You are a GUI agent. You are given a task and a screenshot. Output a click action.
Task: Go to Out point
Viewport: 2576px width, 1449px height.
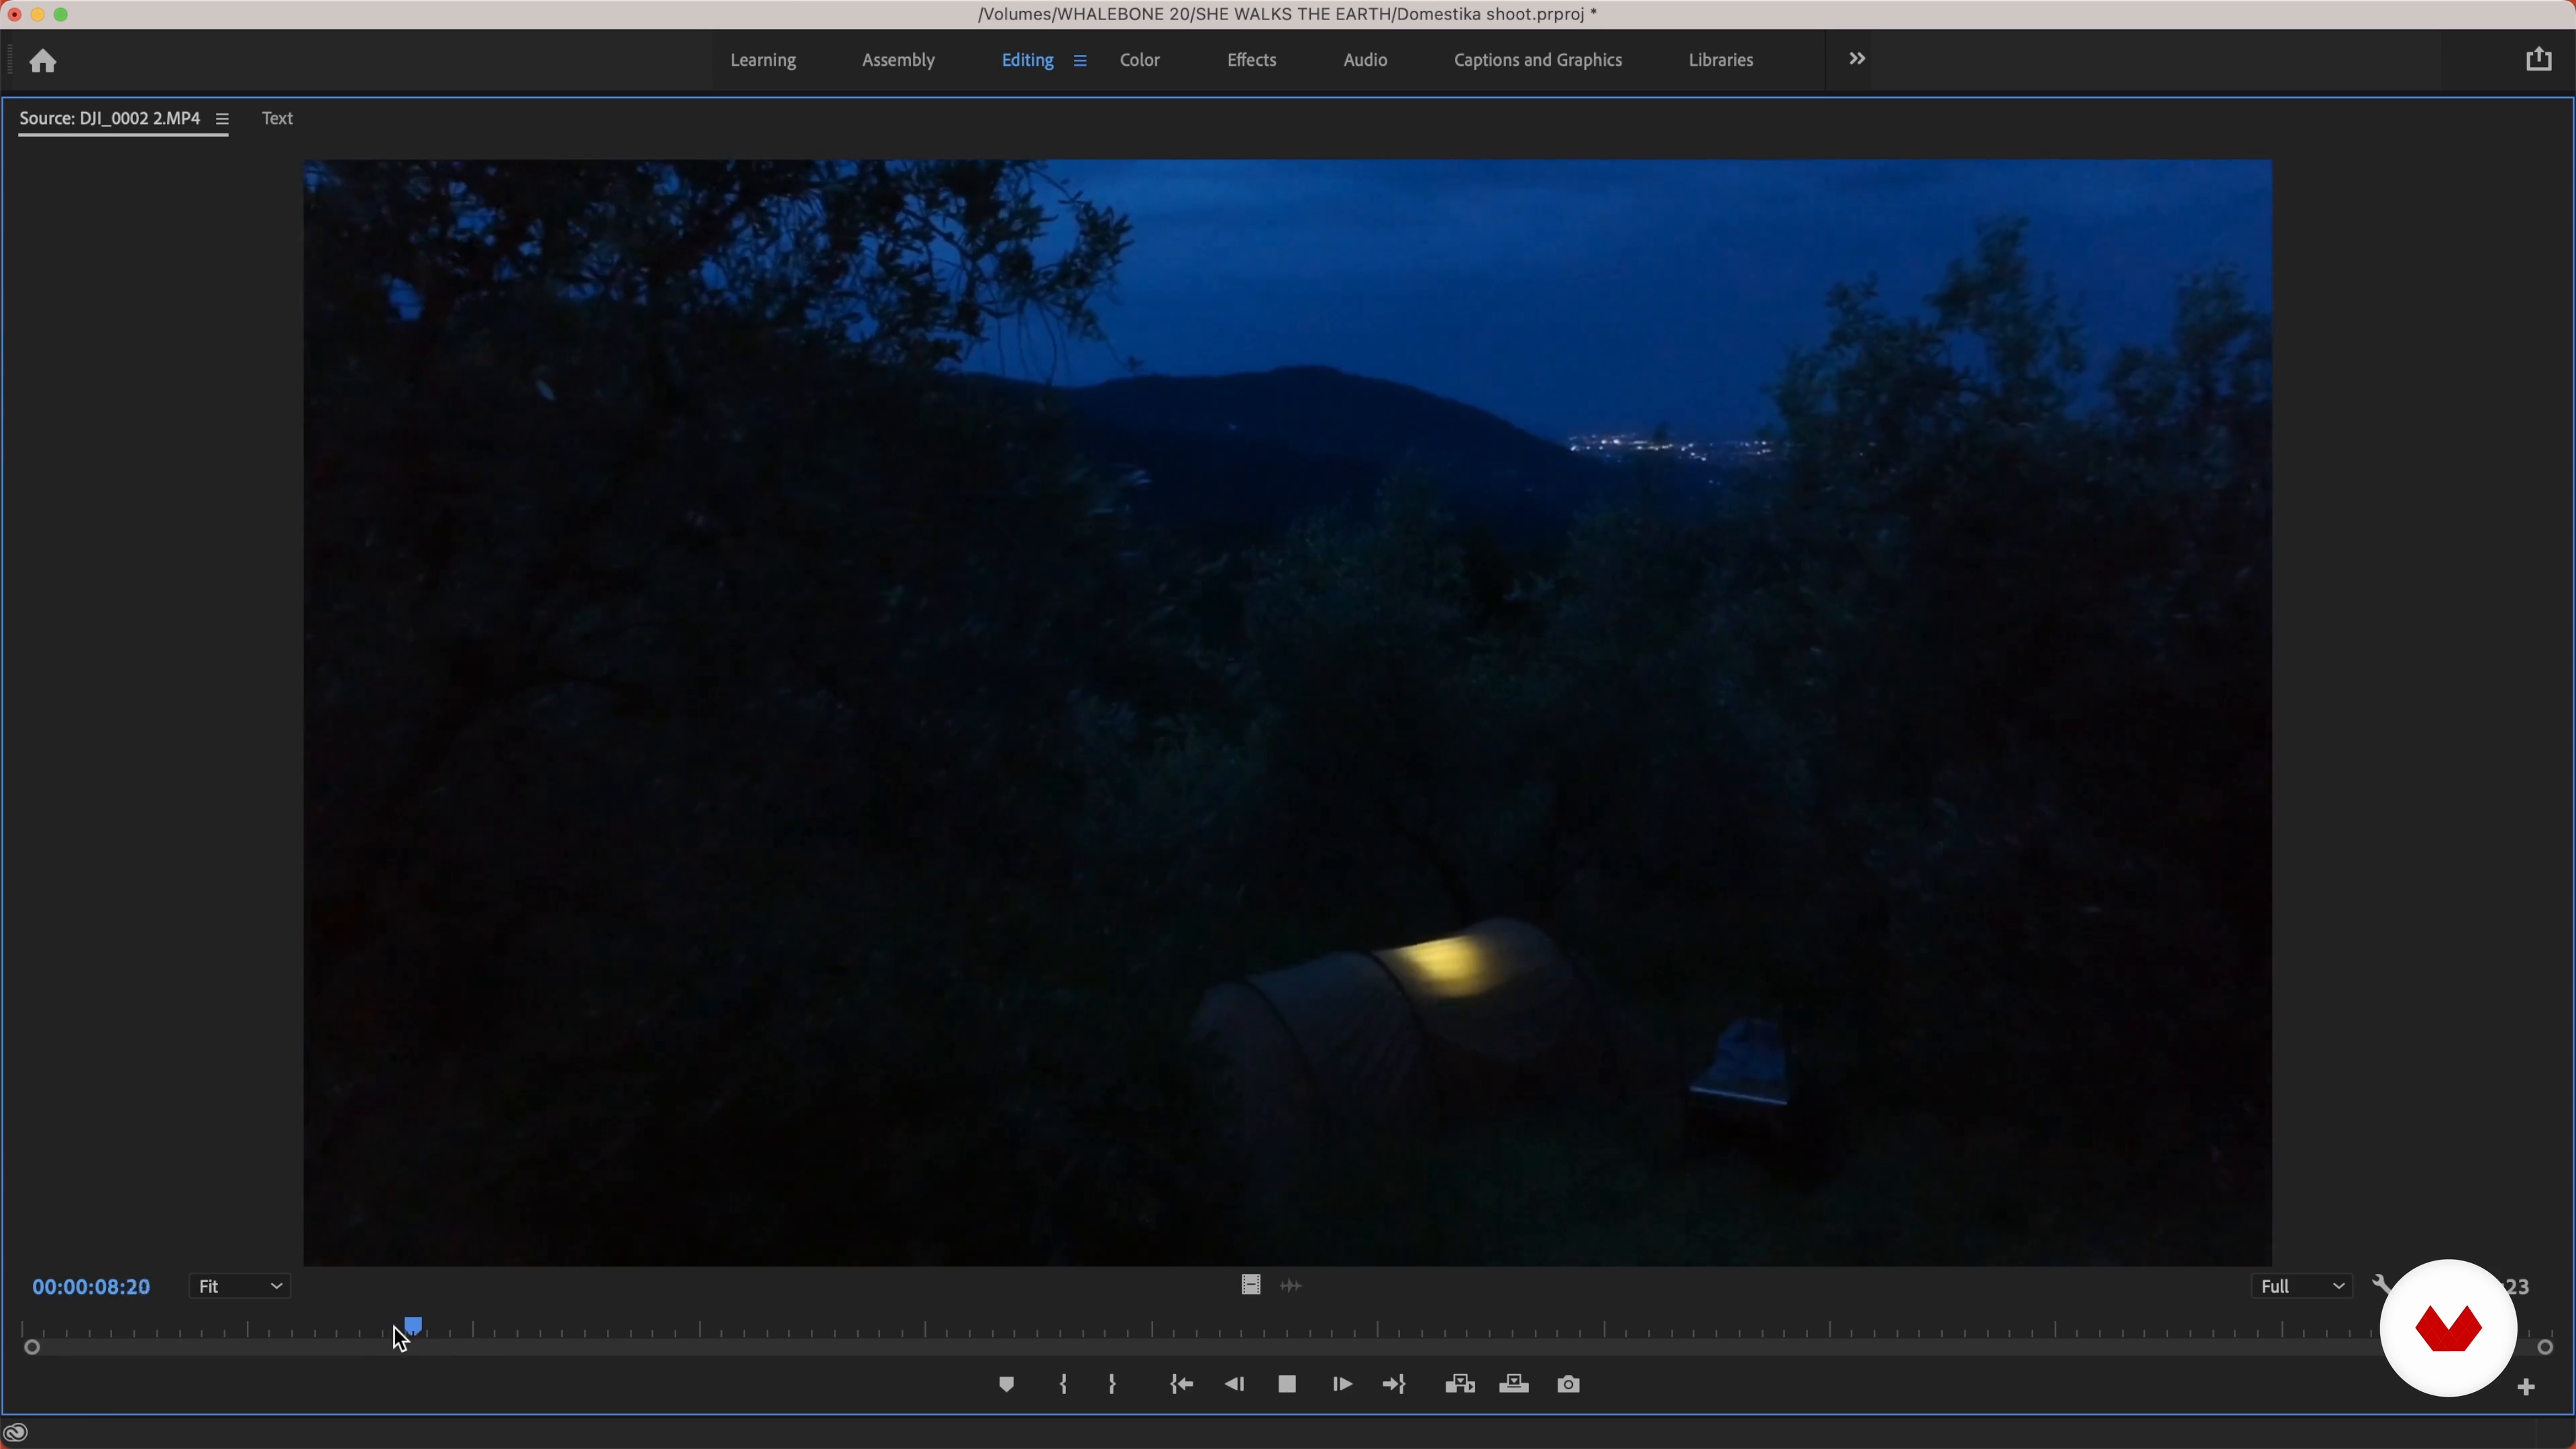(1395, 1385)
